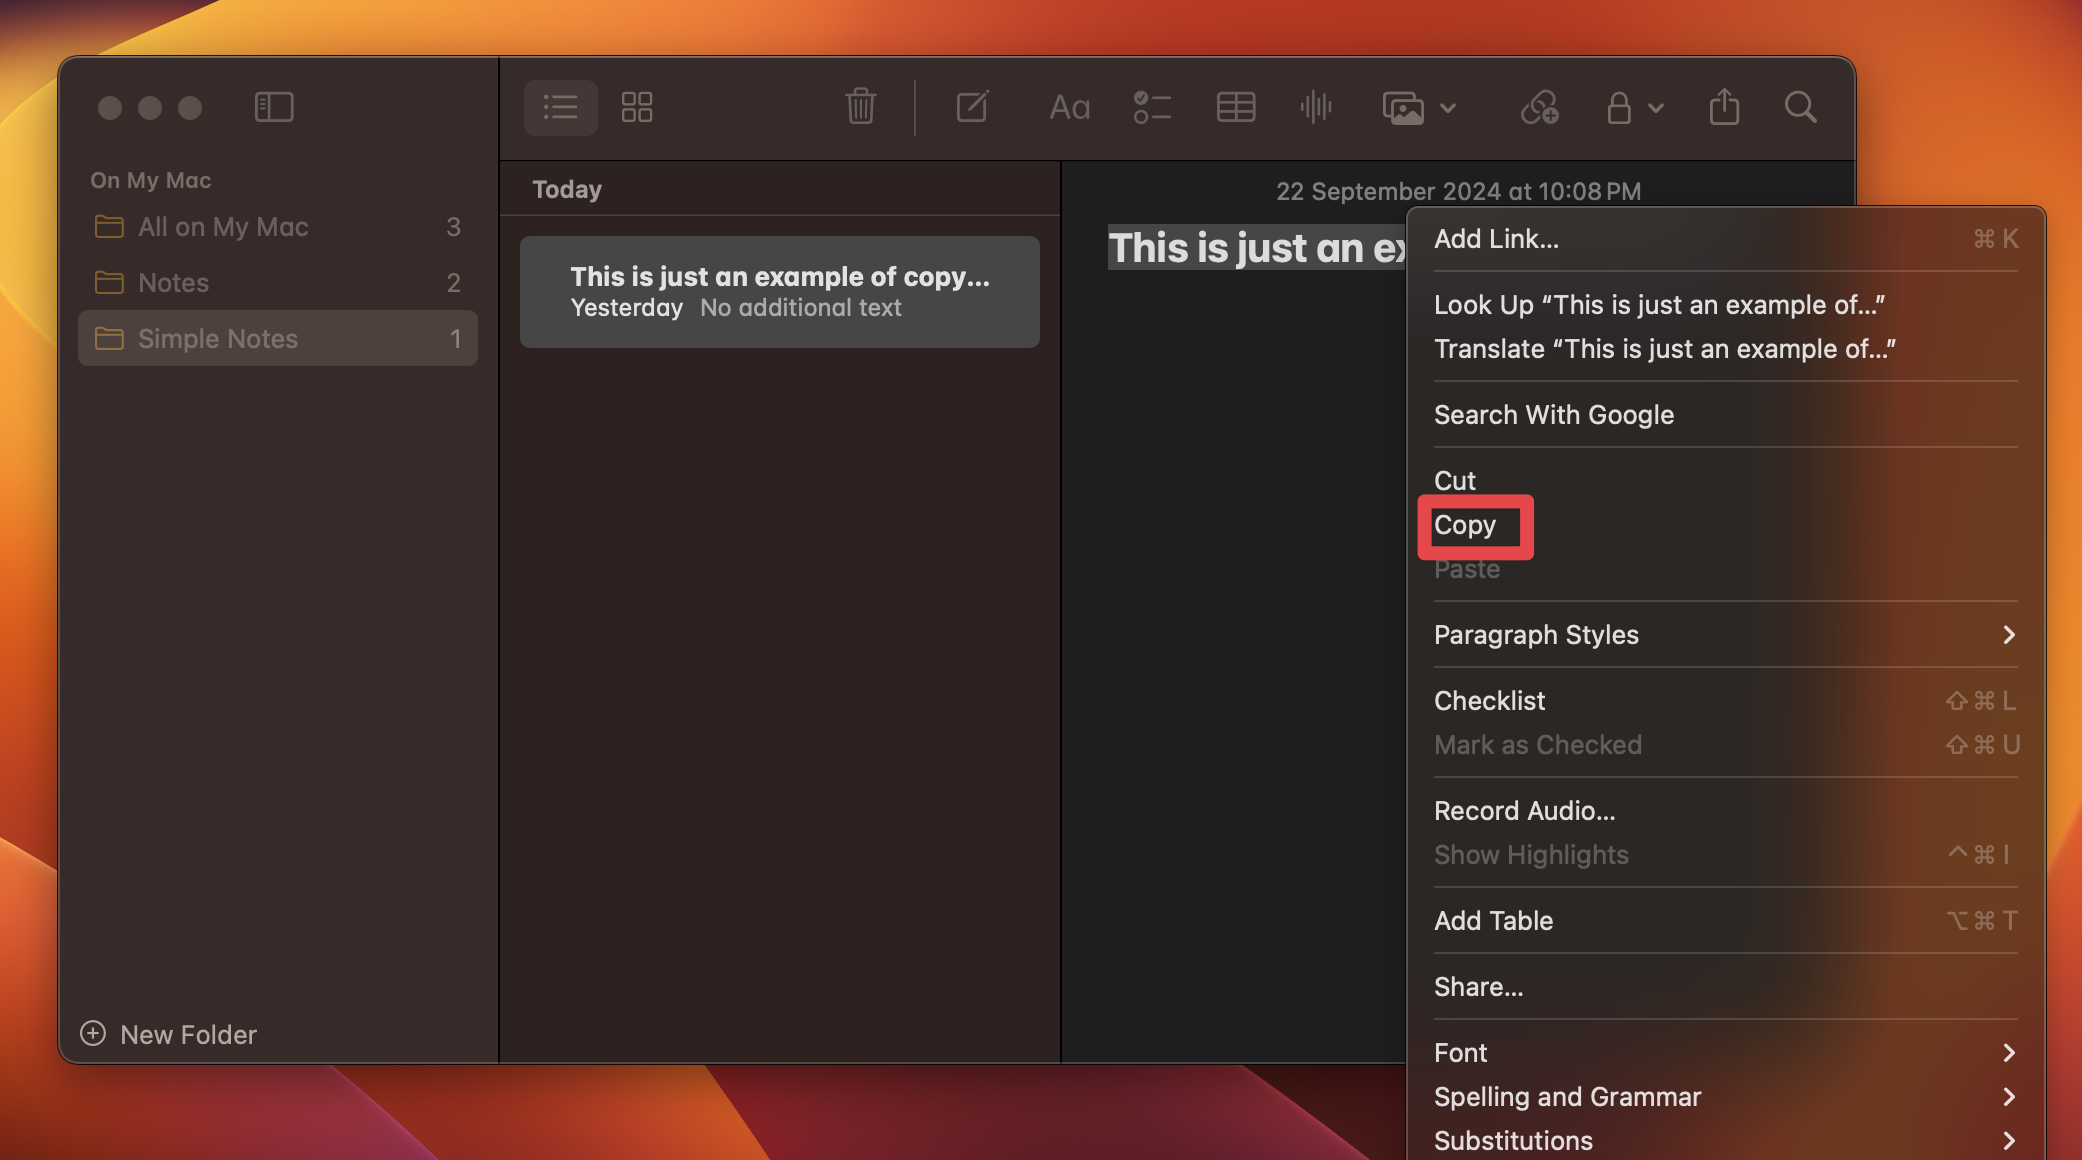Viewport: 2082px width, 1160px height.
Task: Insert a link using the link toolbar icon
Action: 1538,107
